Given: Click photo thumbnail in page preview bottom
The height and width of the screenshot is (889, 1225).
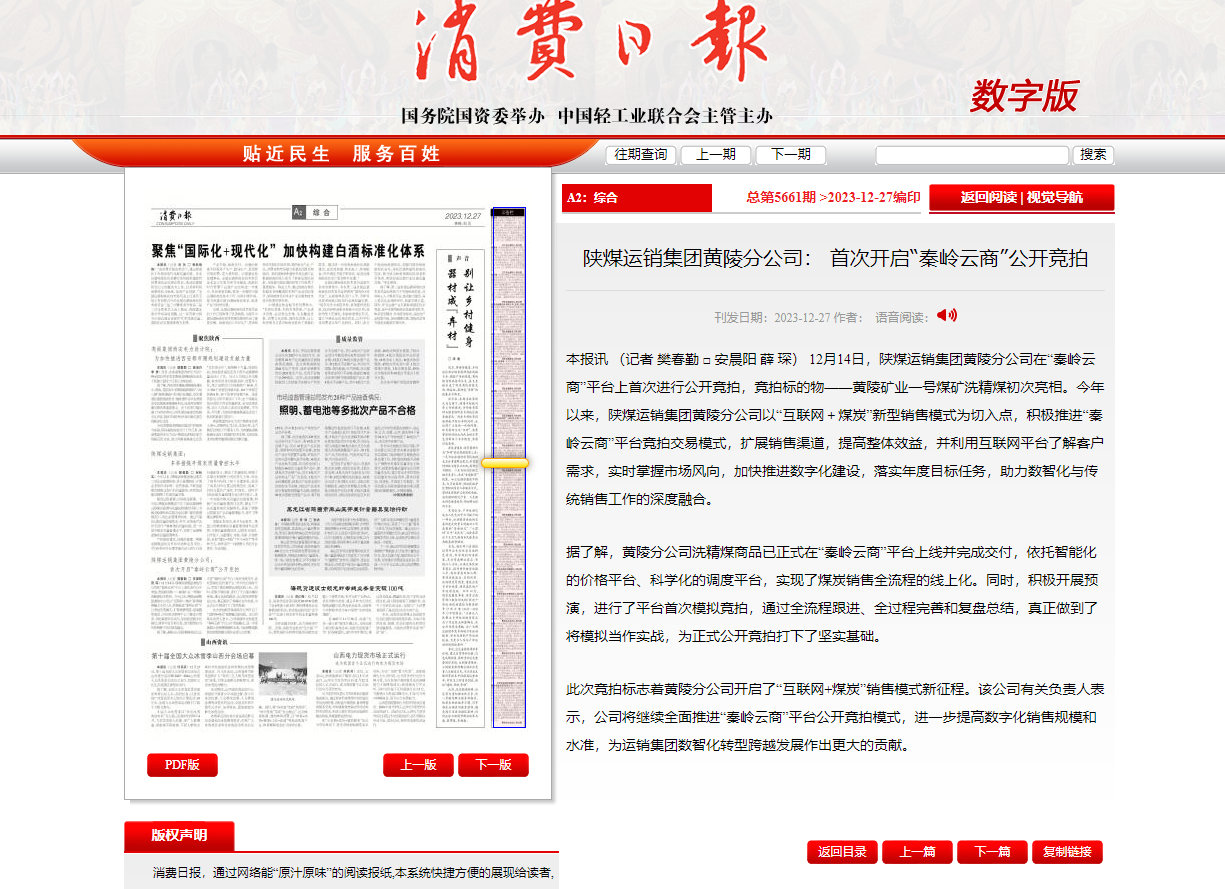Looking at the screenshot, I should pos(282,674).
